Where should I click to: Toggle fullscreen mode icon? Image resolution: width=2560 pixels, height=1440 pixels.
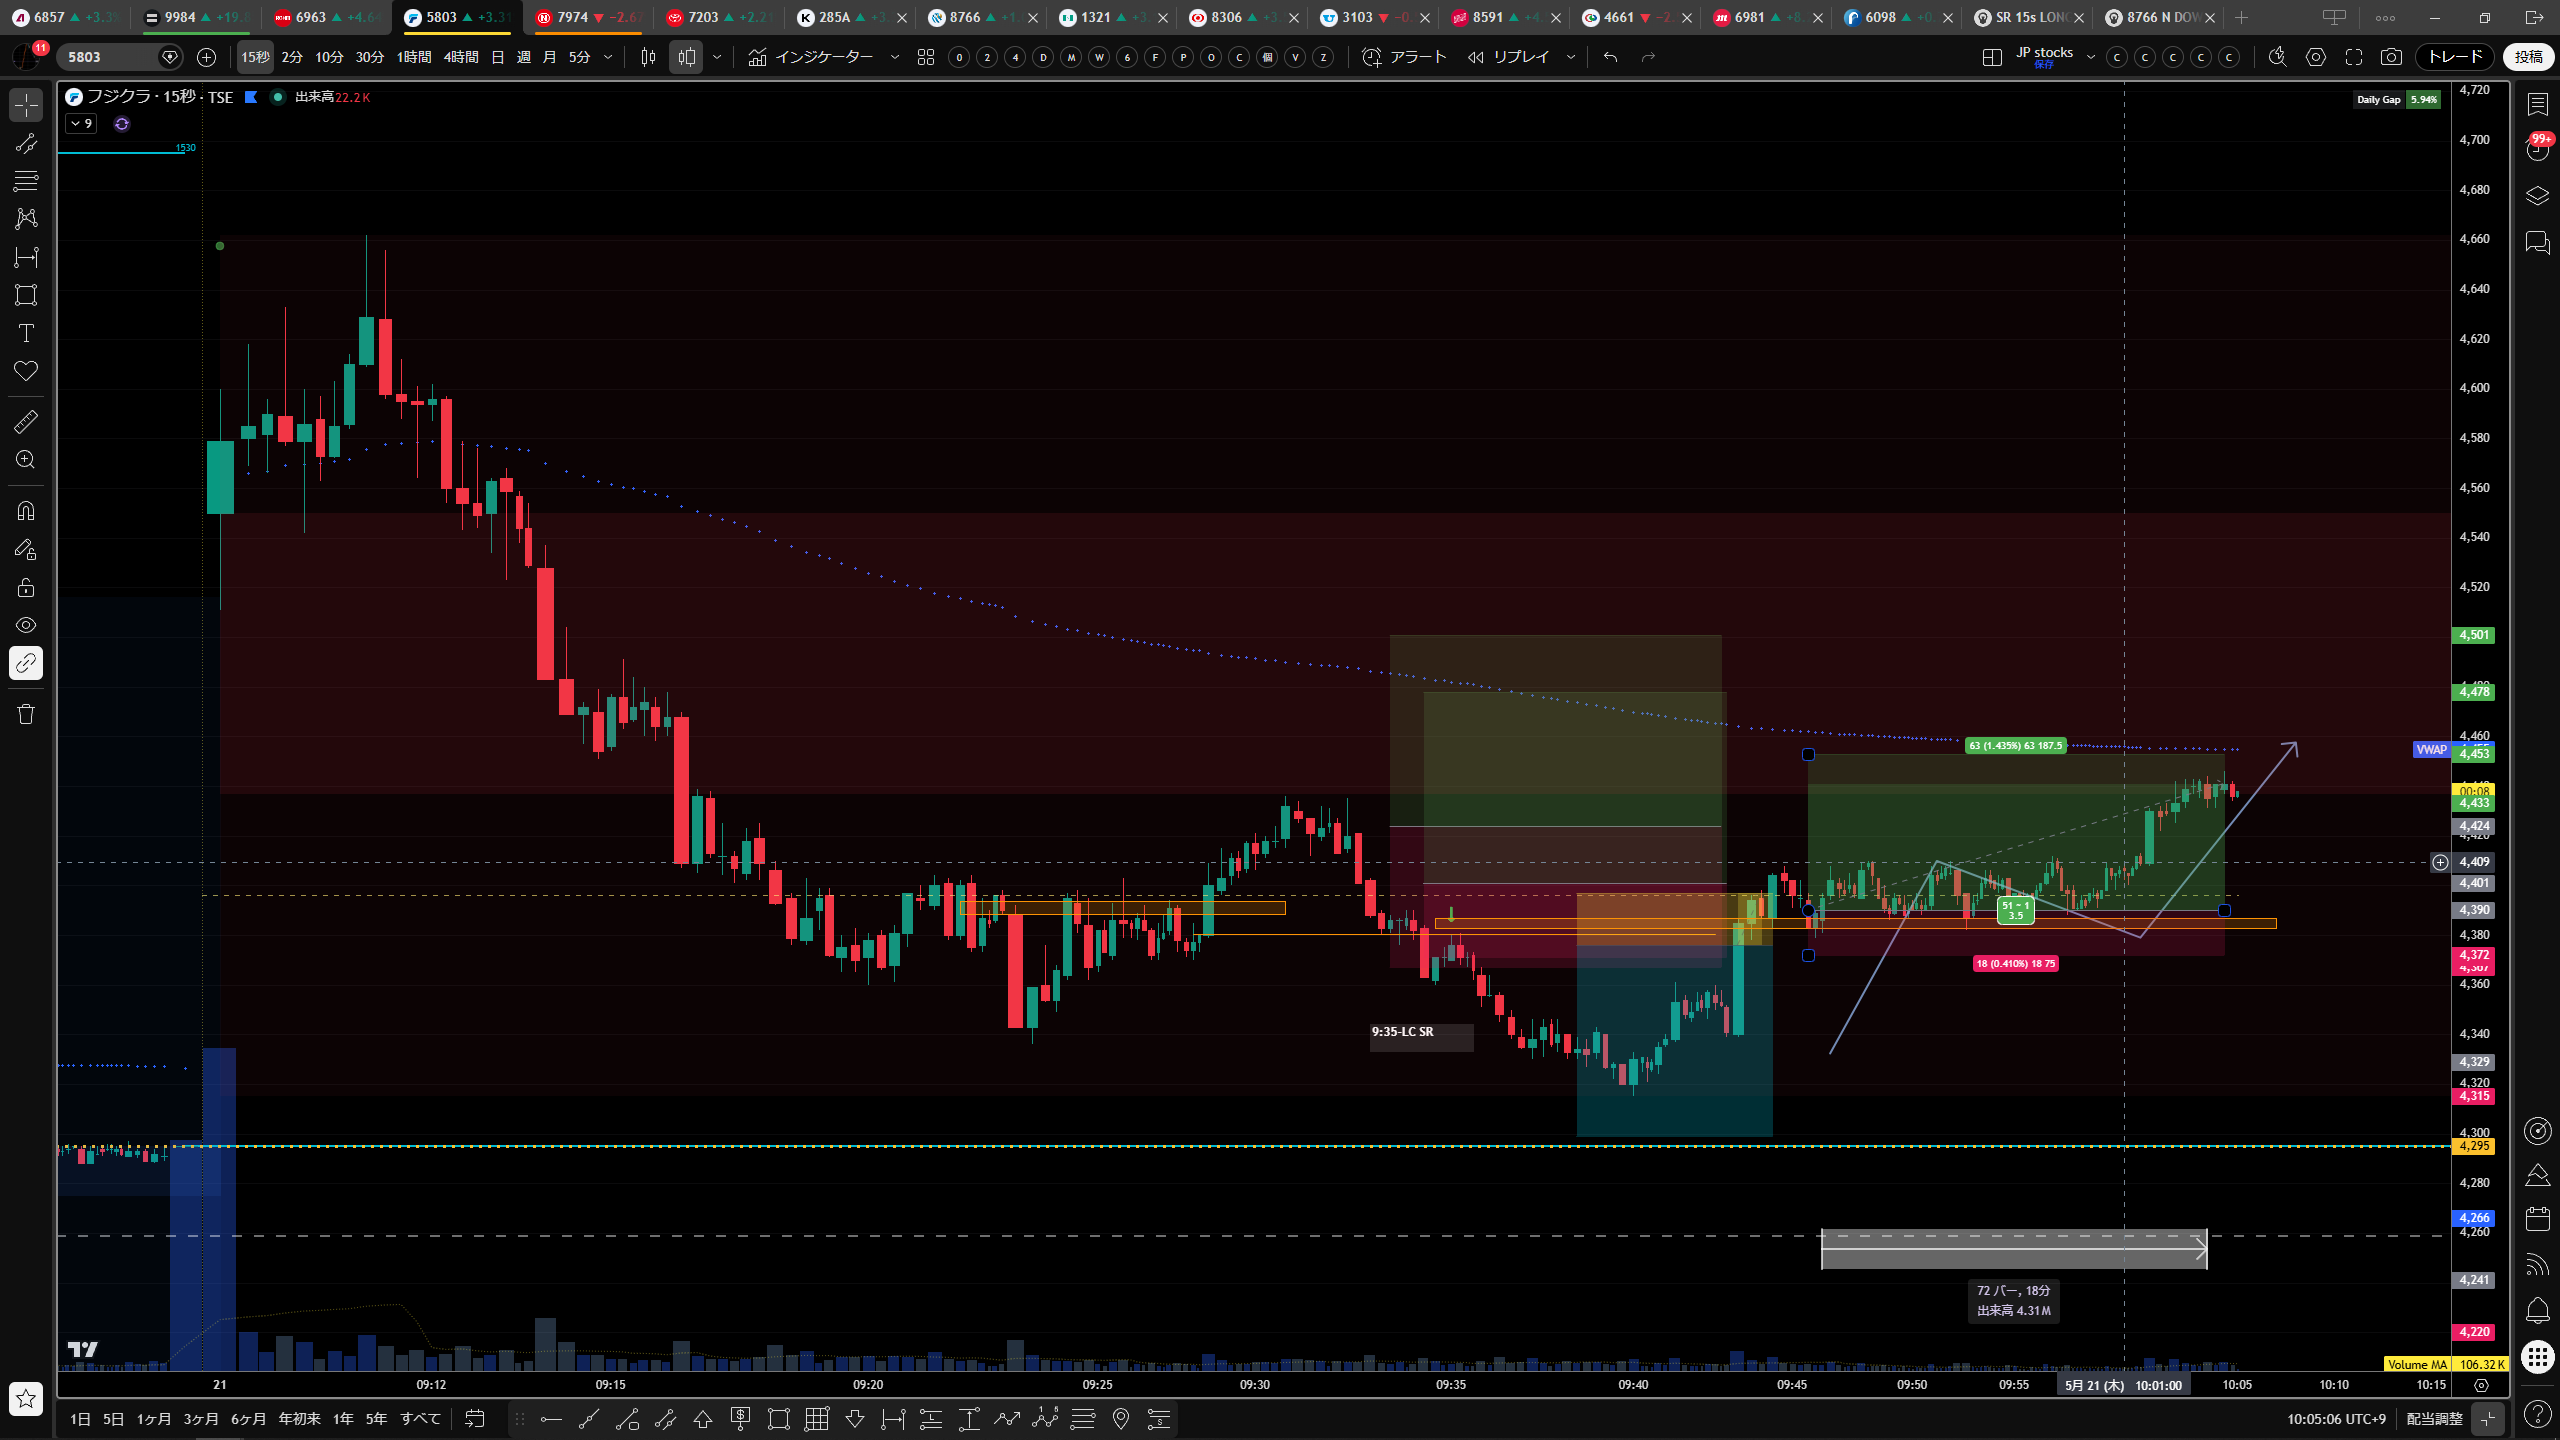[x=2354, y=57]
